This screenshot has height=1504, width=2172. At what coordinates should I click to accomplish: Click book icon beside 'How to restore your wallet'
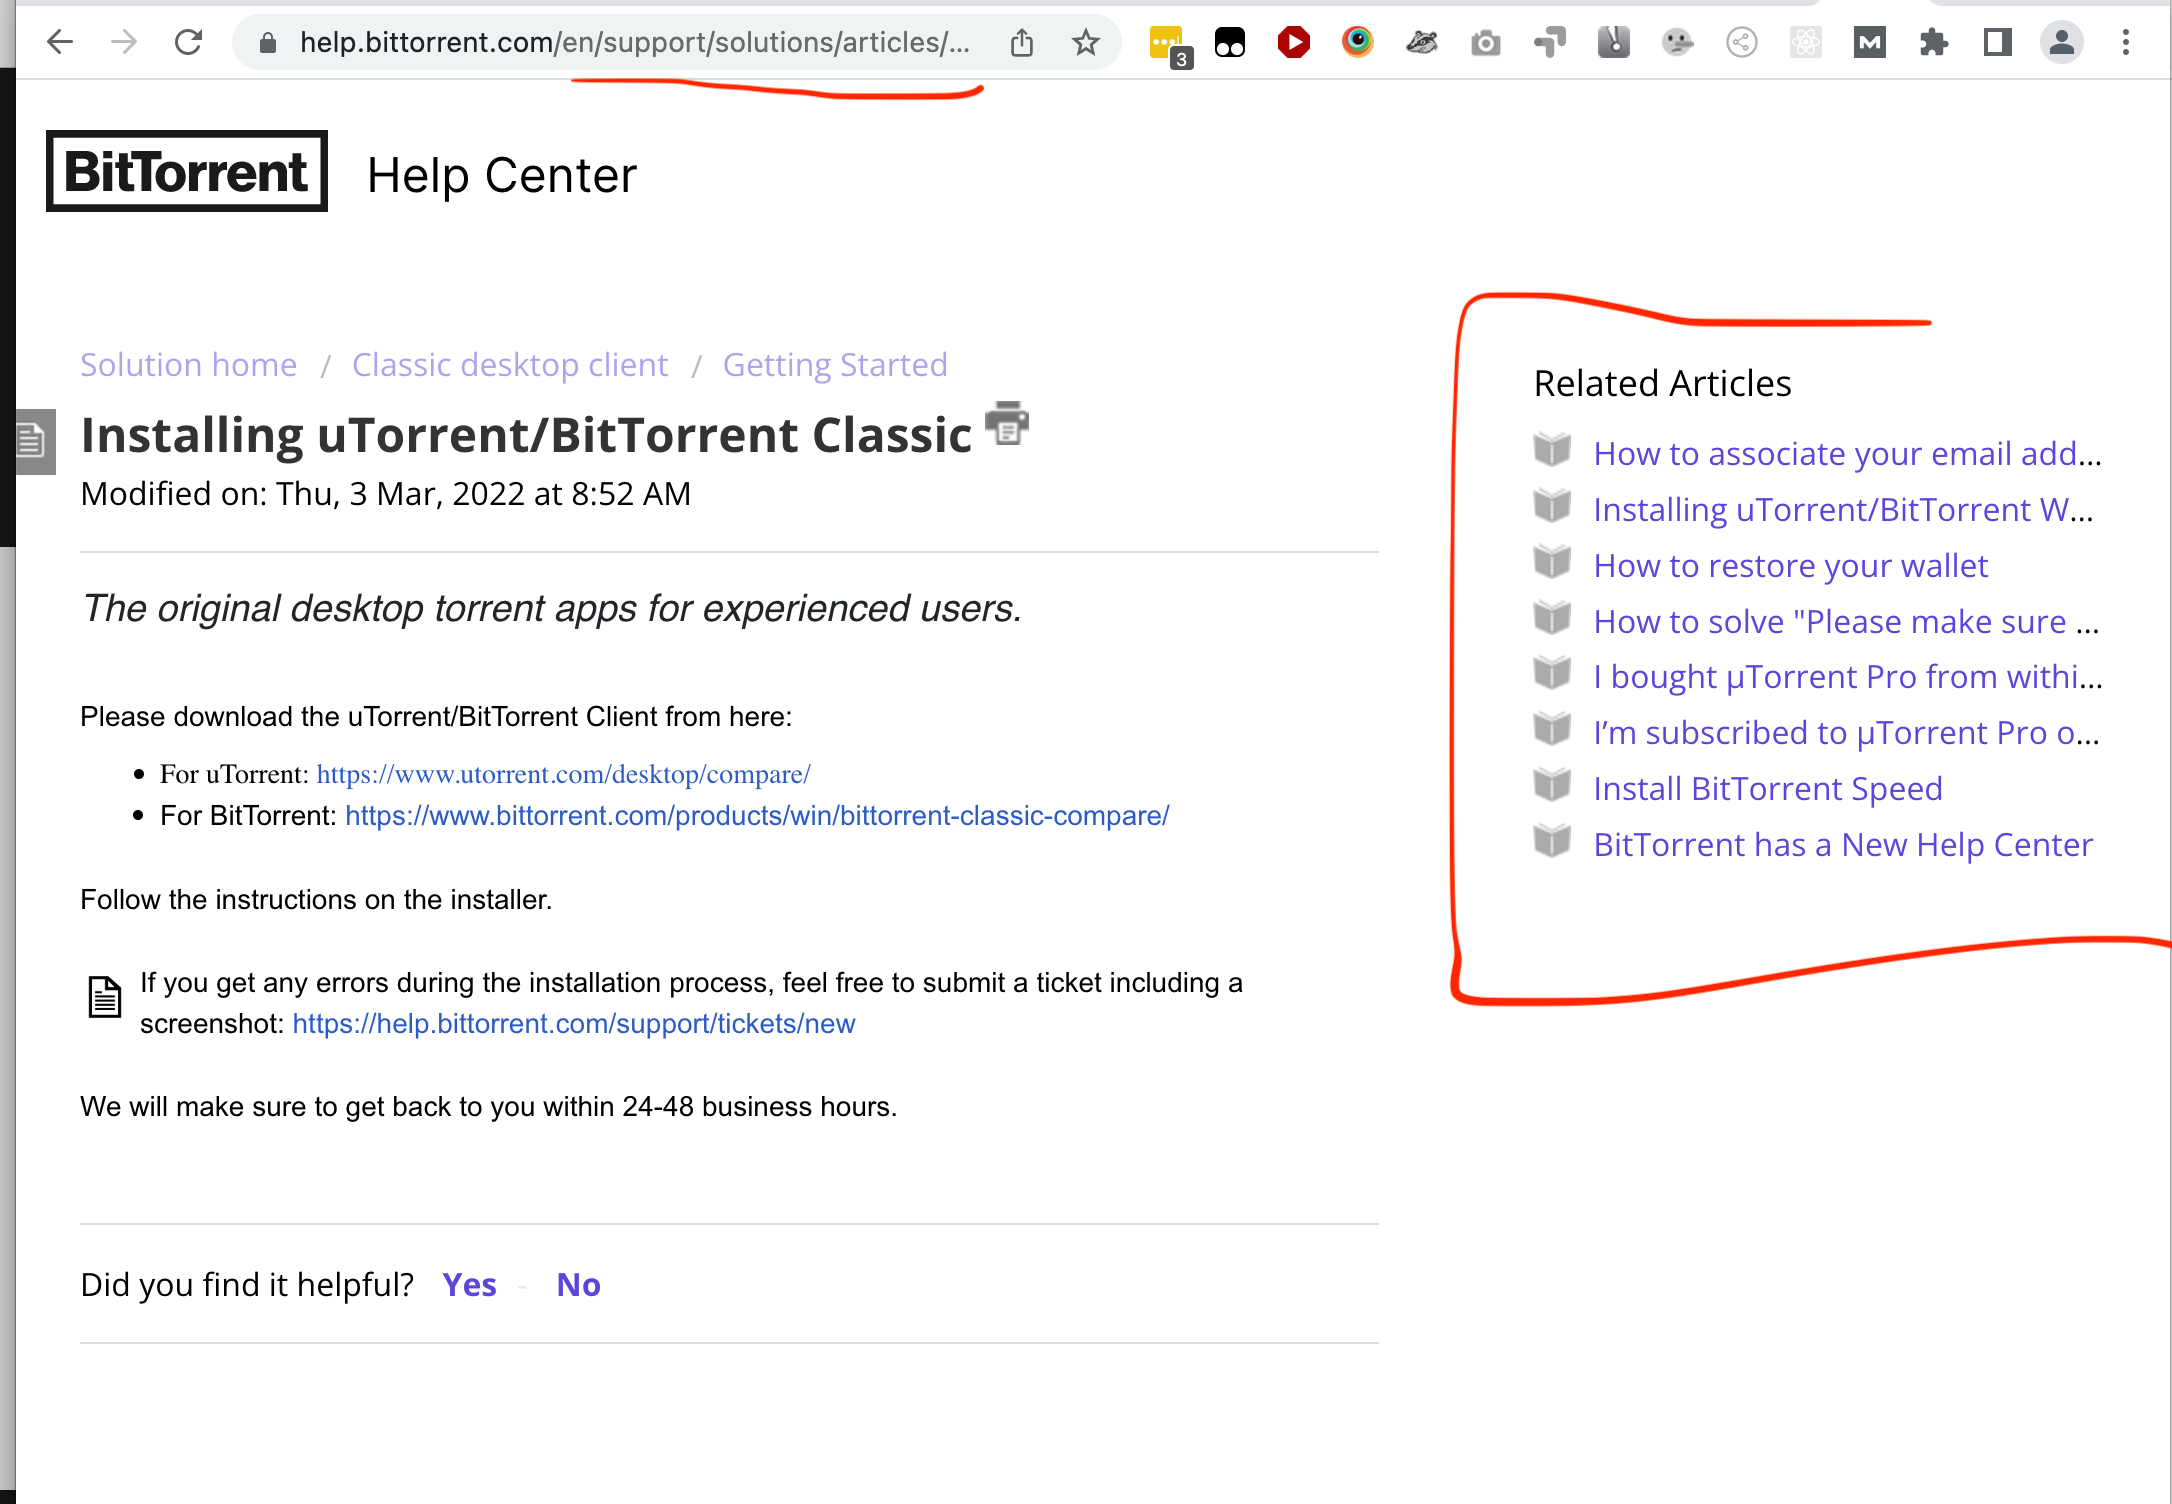(1552, 562)
